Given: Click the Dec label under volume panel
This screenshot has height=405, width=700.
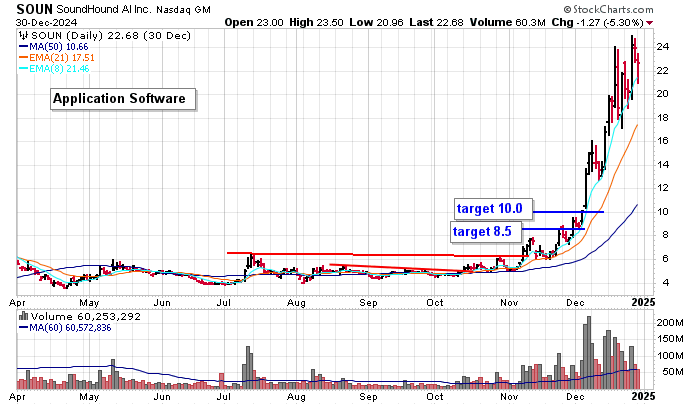Looking at the screenshot, I should (575, 397).
